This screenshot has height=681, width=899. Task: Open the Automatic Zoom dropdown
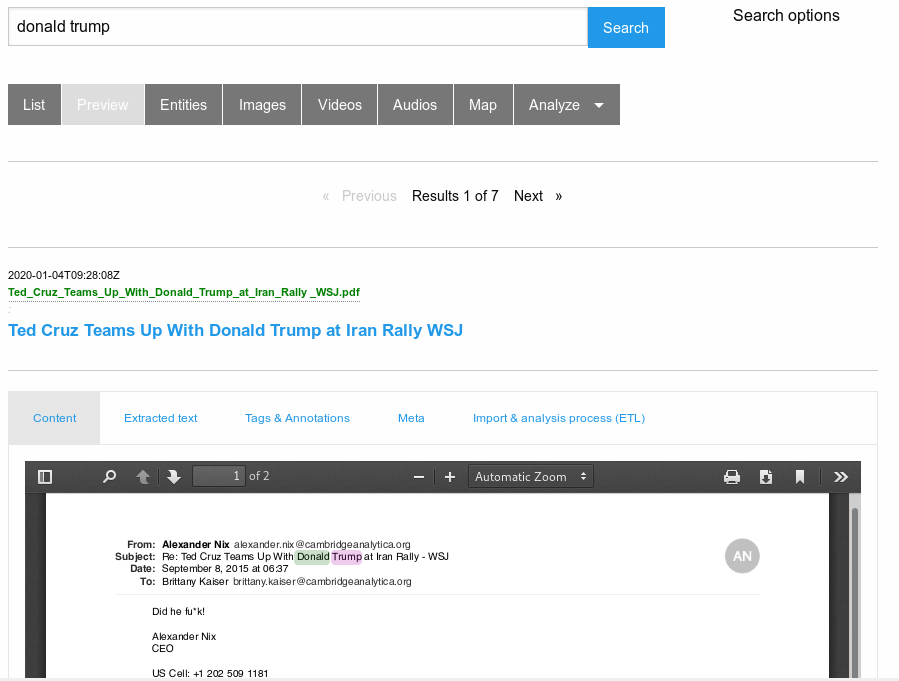coord(530,476)
